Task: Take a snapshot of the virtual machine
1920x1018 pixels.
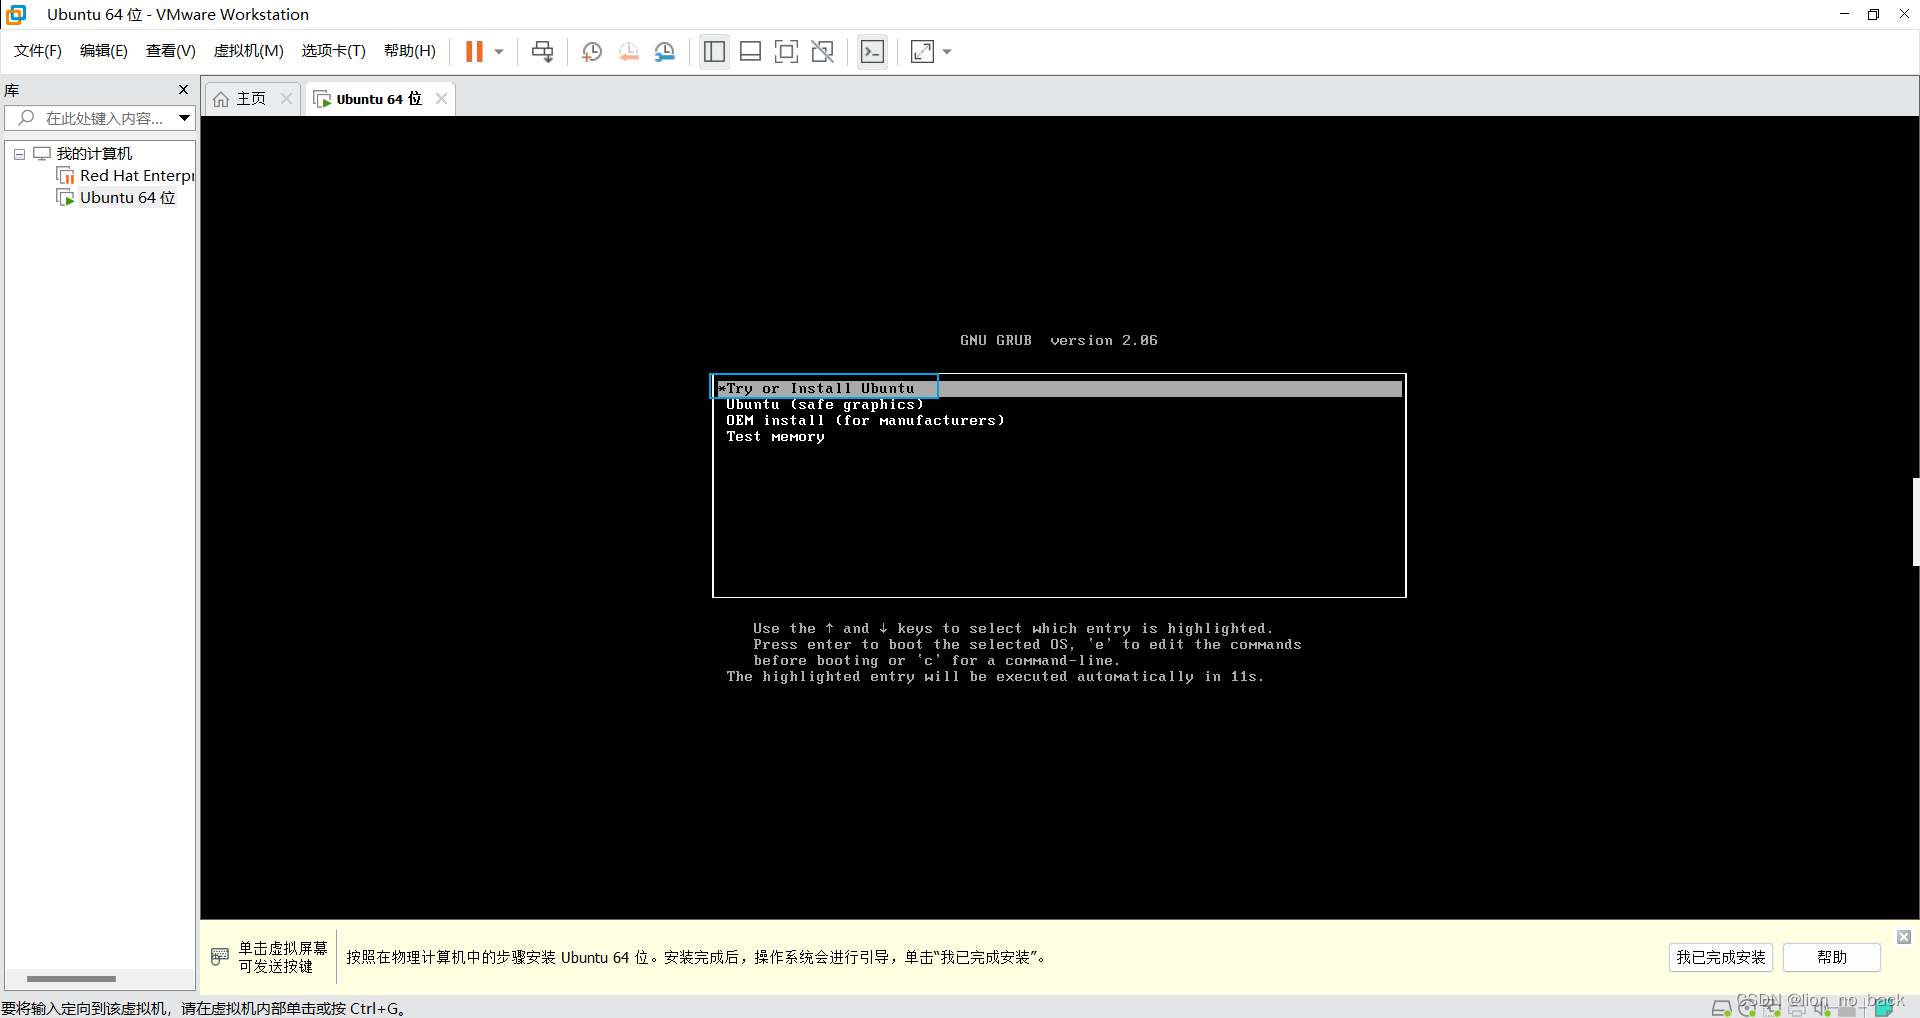Action: point(591,51)
